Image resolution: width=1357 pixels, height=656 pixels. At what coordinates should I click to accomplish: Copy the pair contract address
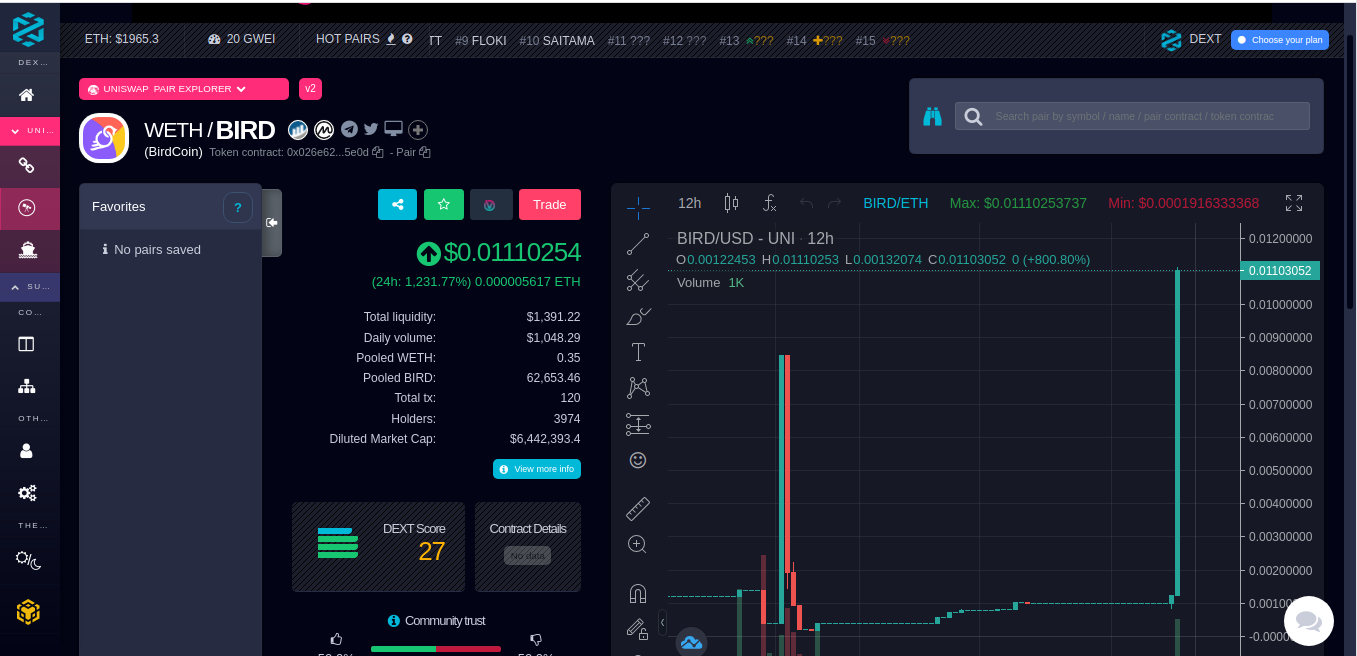425,152
